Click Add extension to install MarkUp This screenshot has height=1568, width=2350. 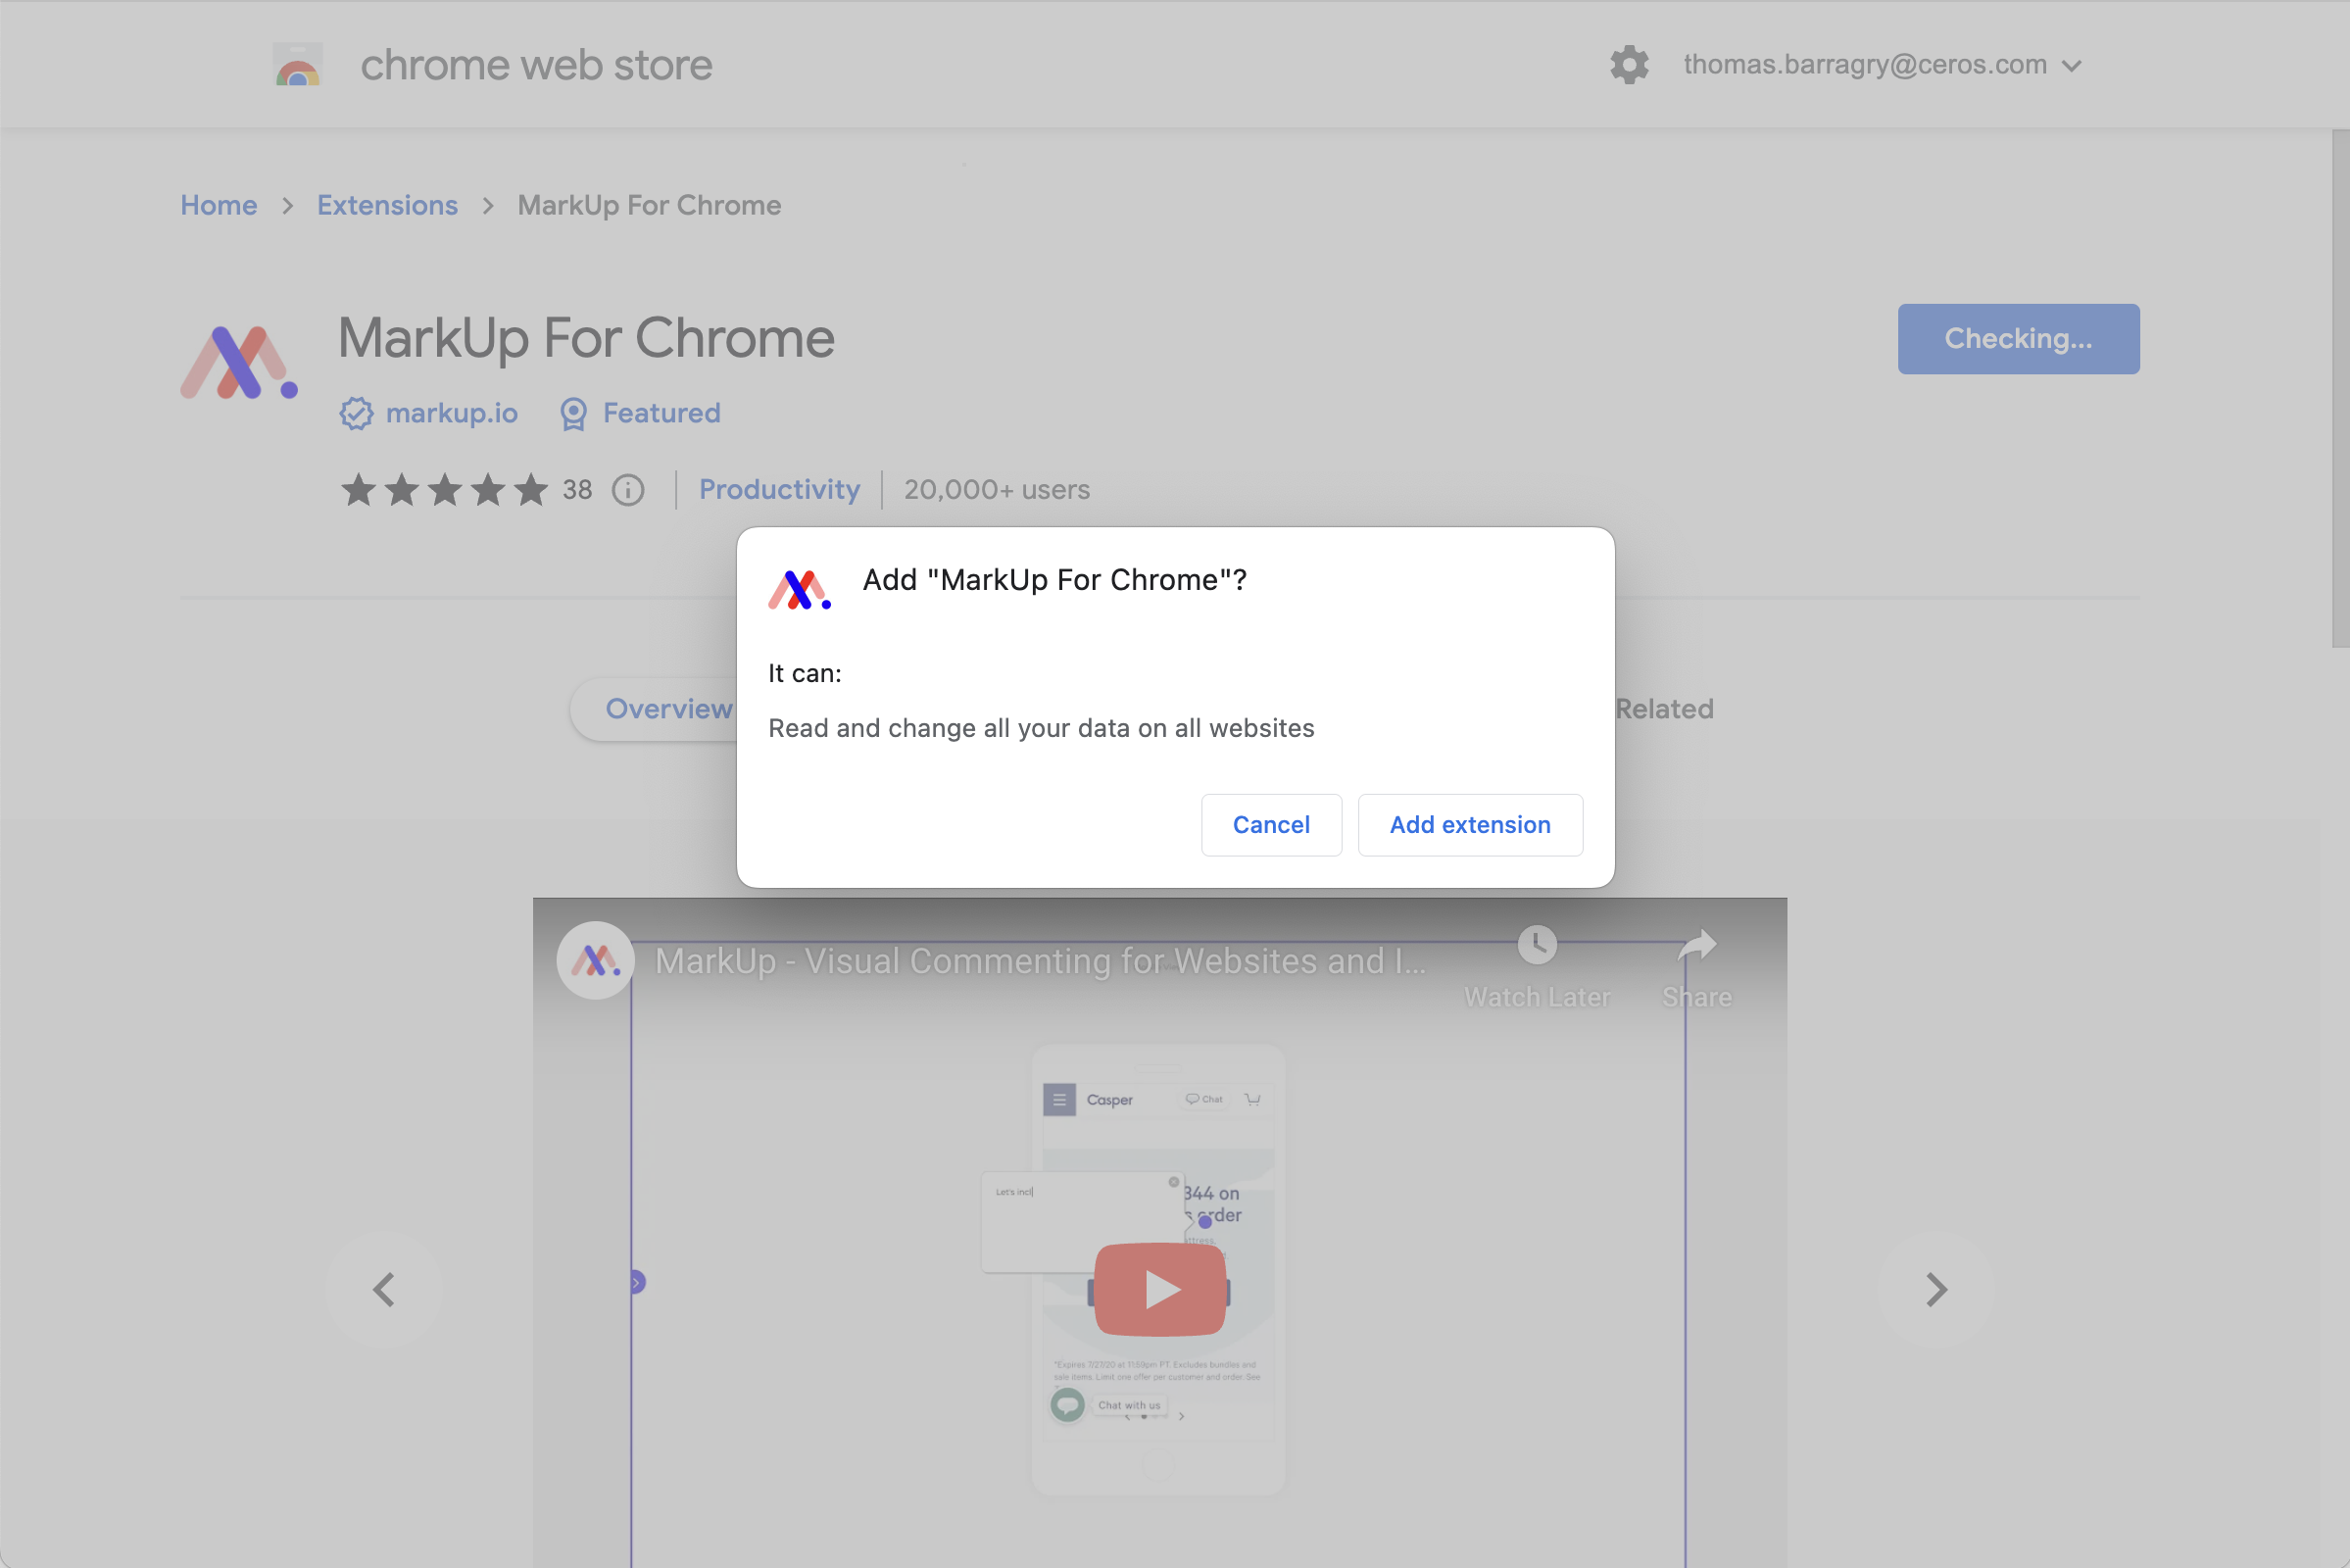click(1470, 824)
